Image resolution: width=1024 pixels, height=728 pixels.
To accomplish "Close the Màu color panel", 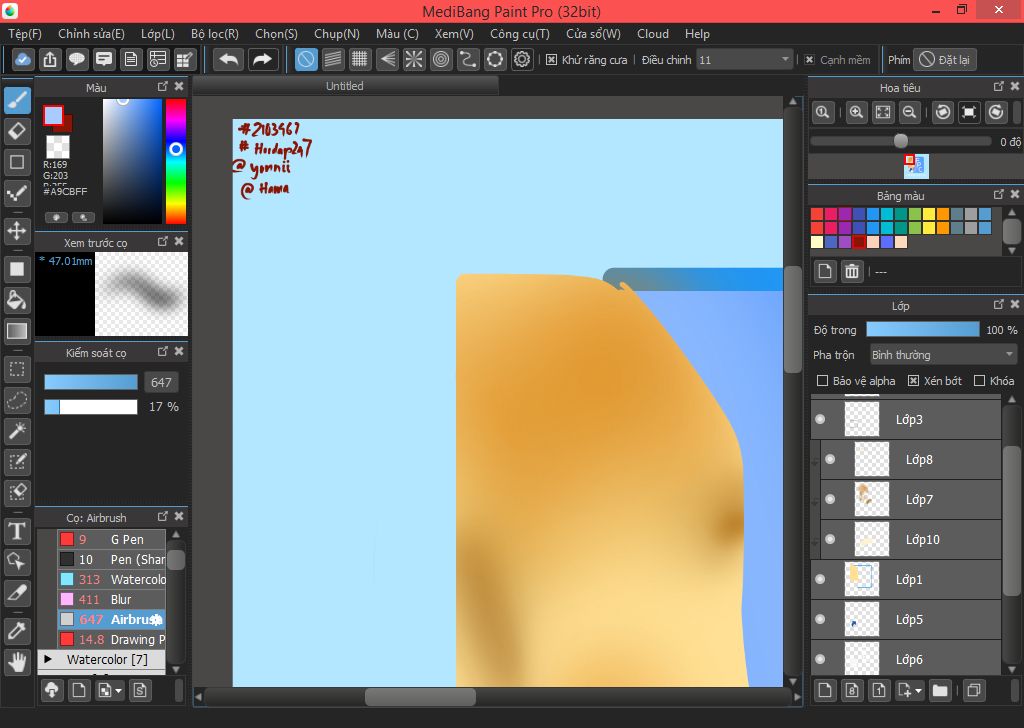I will click(x=180, y=86).
